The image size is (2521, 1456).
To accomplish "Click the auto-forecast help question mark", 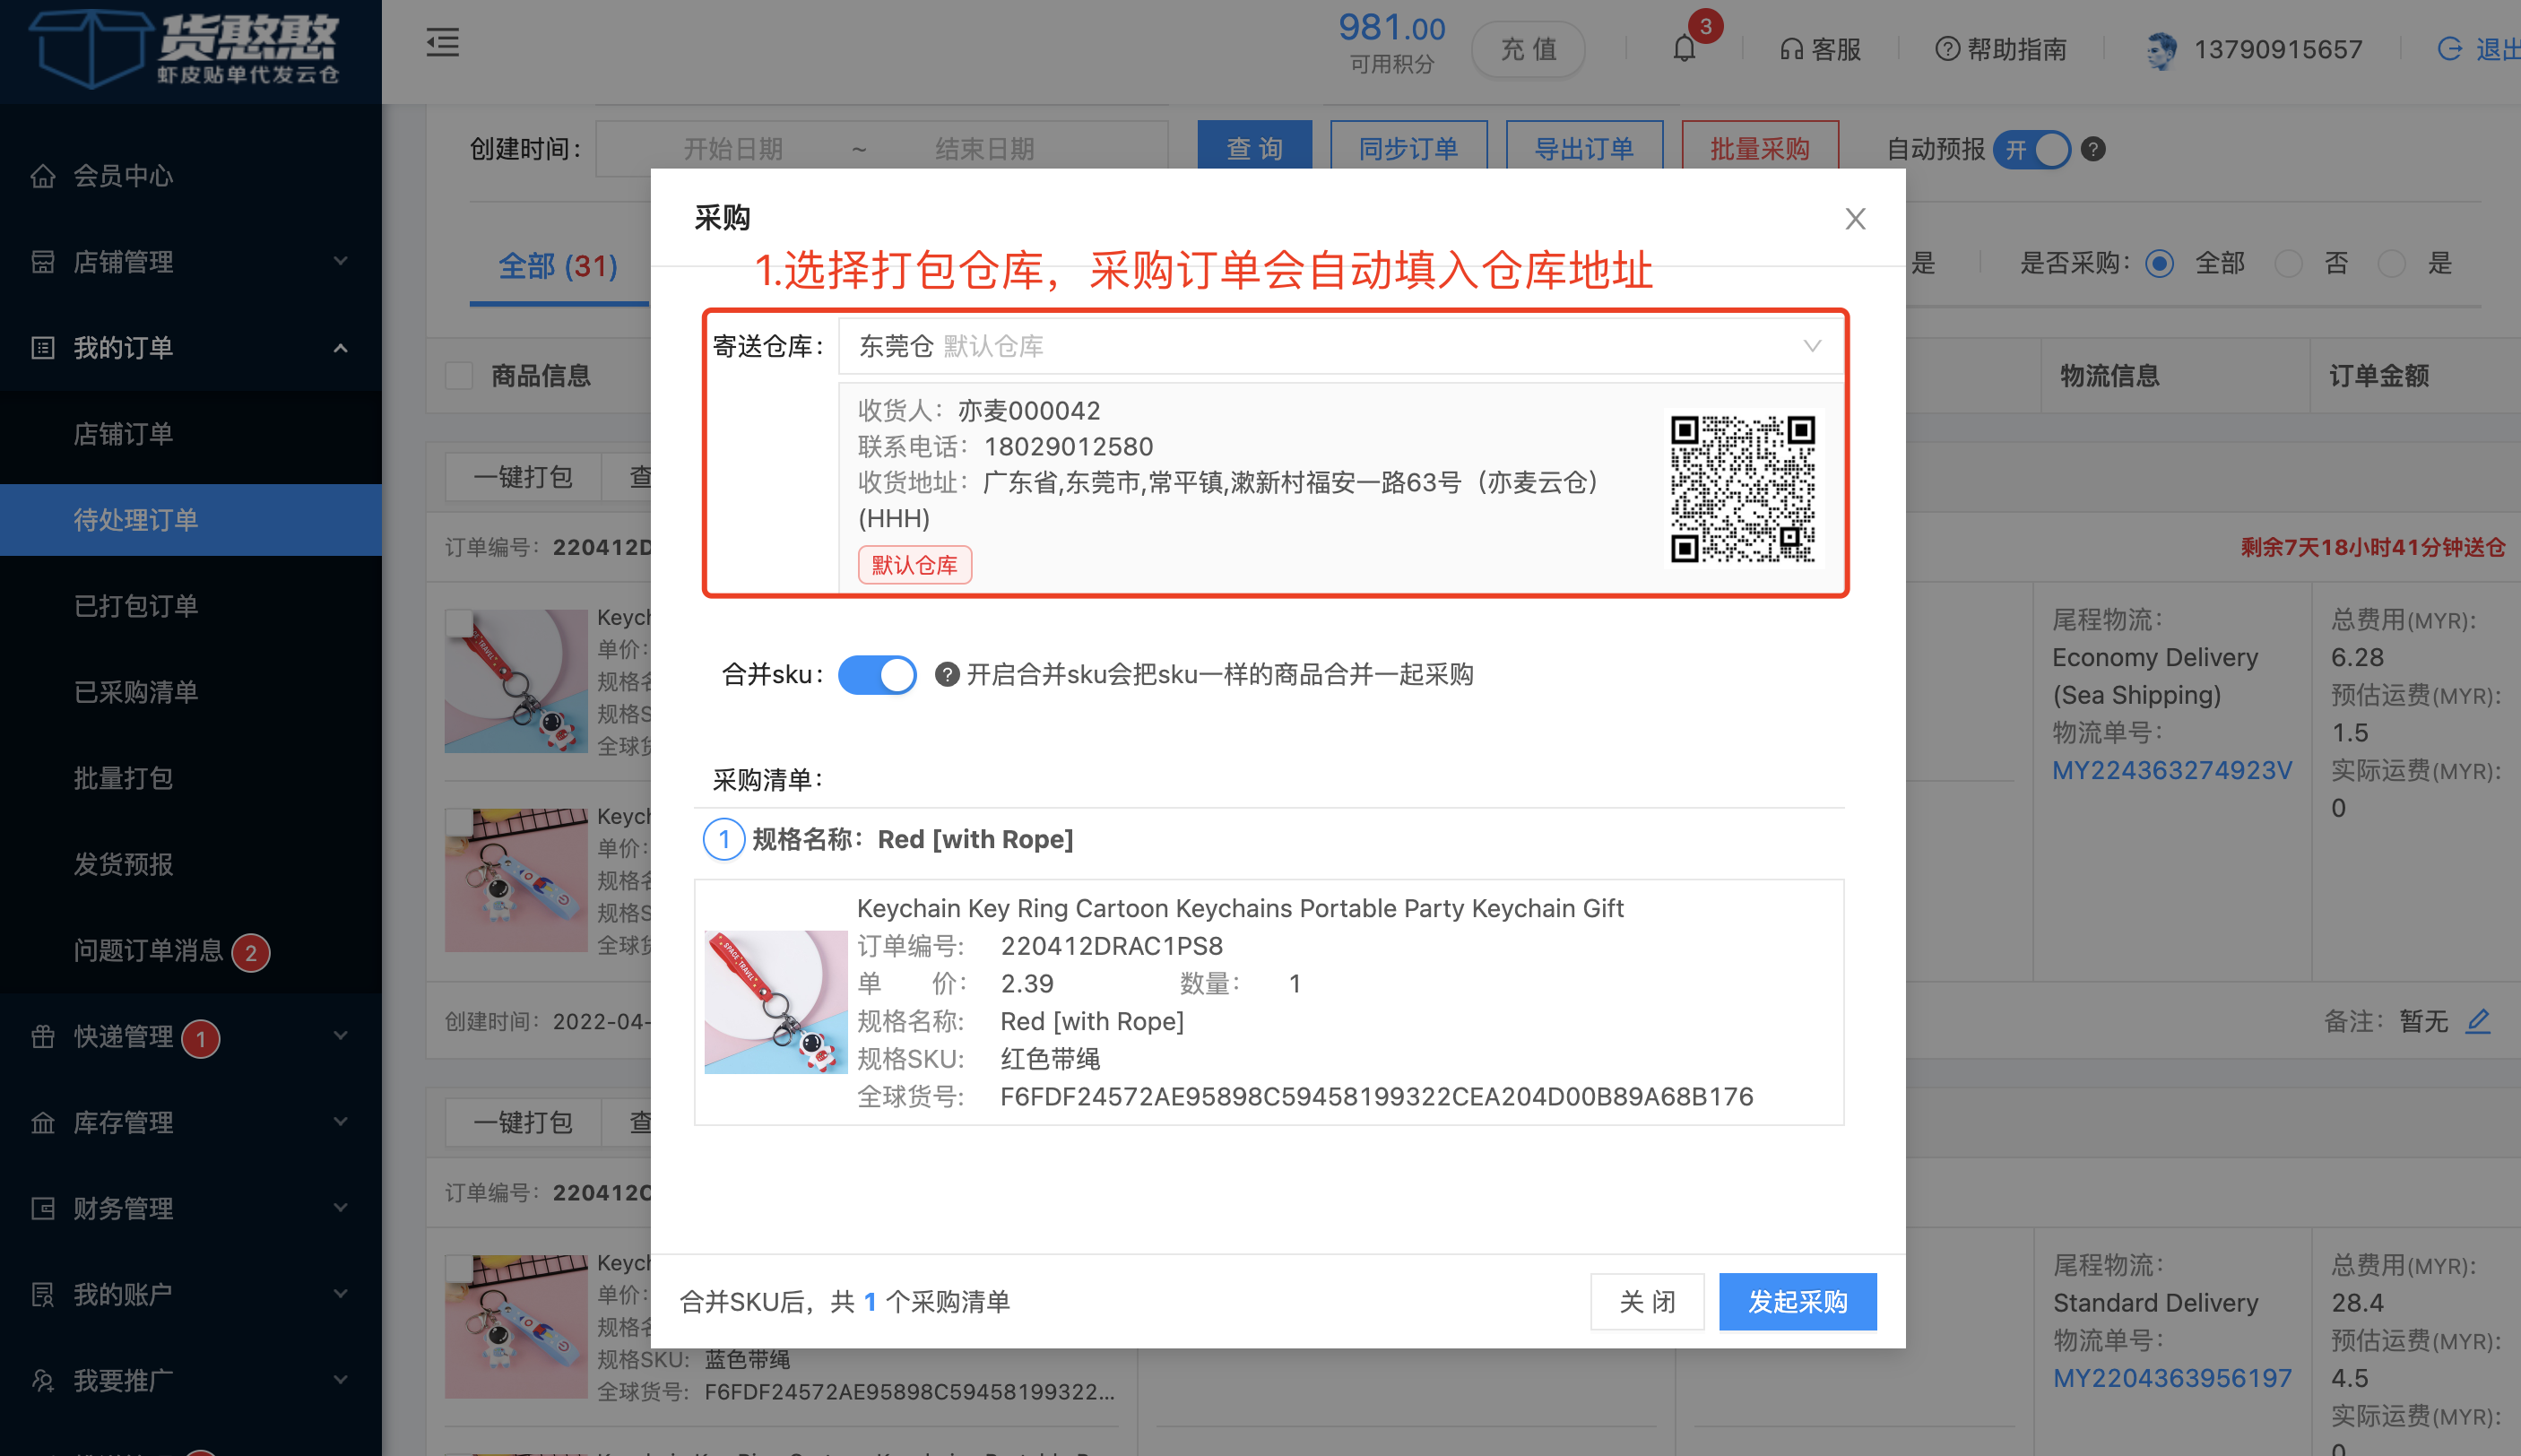I will (2093, 149).
